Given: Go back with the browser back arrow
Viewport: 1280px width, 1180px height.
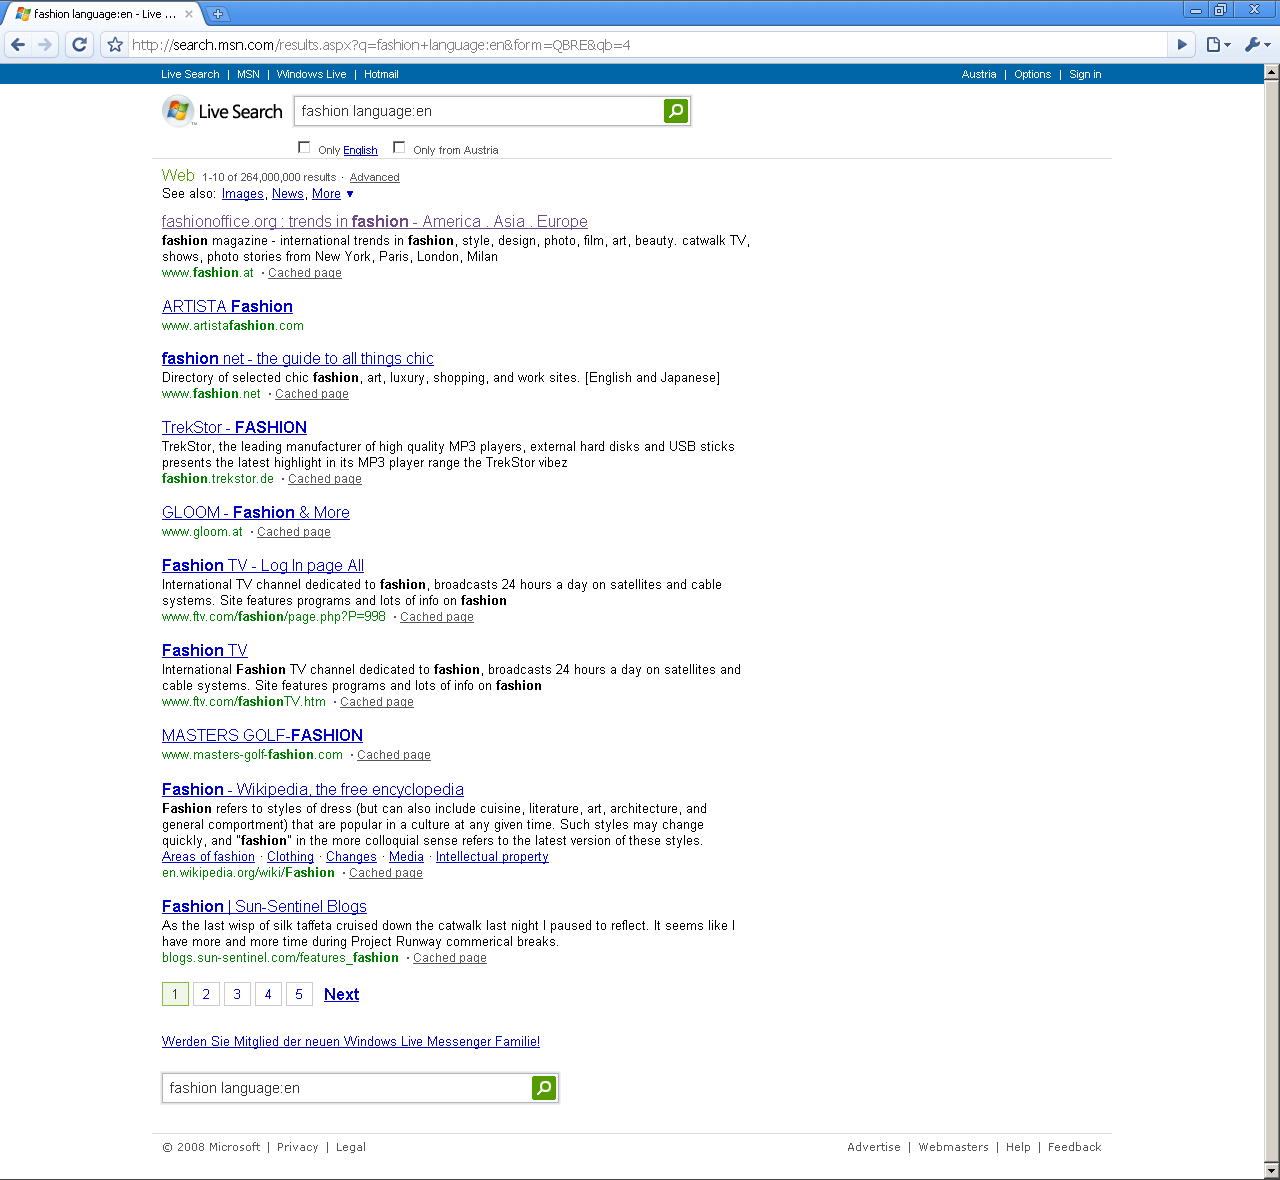Looking at the screenshot, I should [18, 44].
